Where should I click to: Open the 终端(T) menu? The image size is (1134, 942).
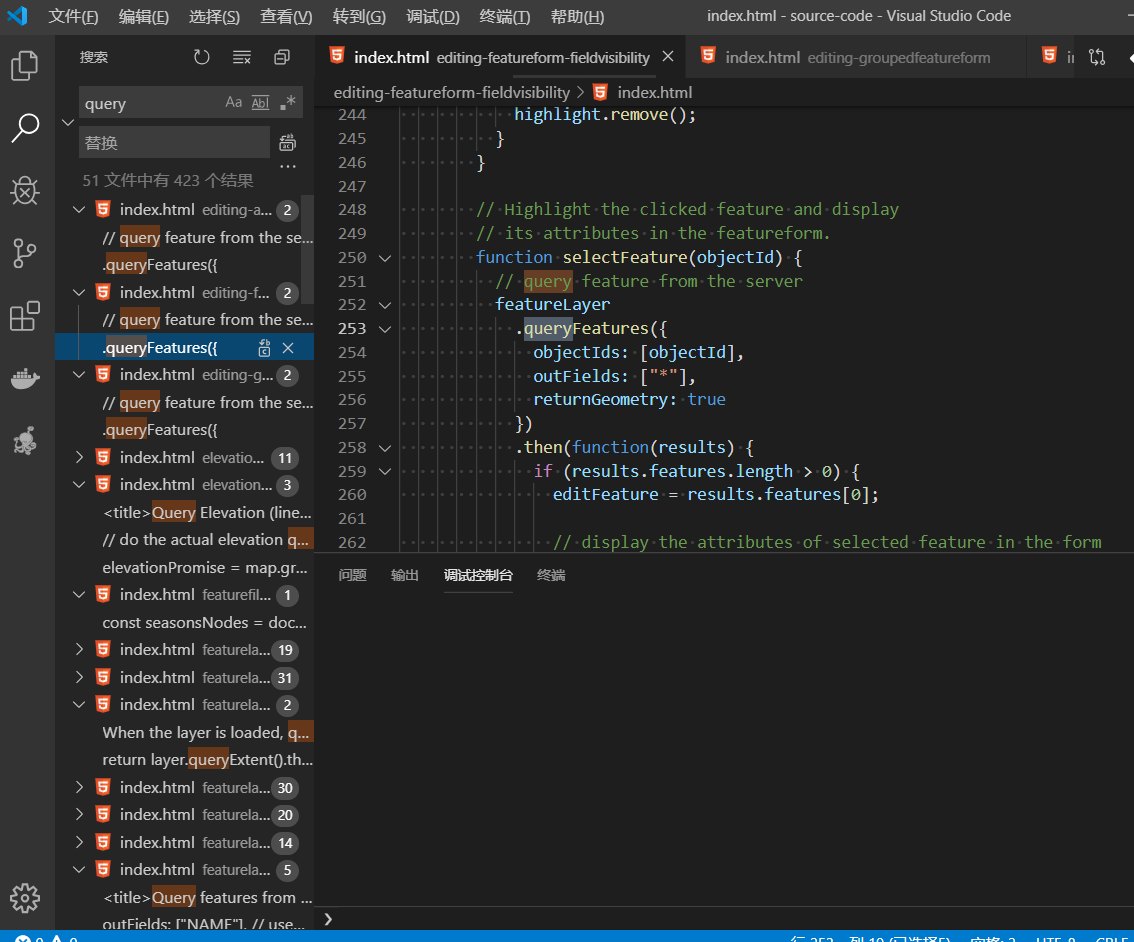[x=505, y=16]
